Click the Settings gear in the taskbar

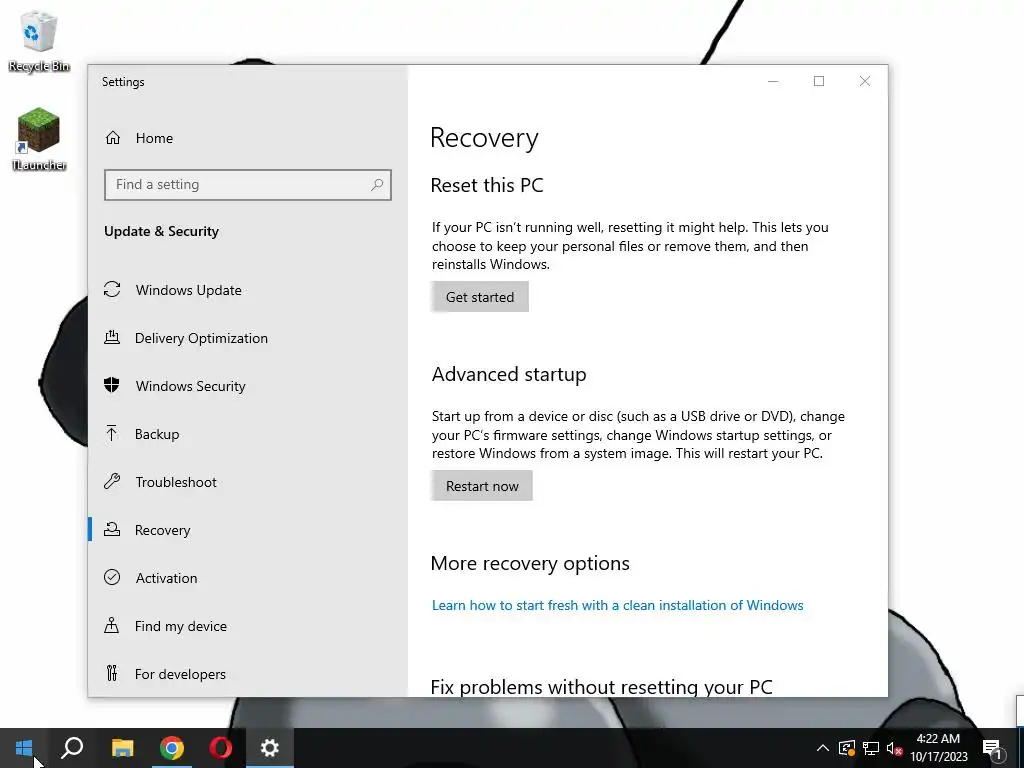(x=270, y=748)
